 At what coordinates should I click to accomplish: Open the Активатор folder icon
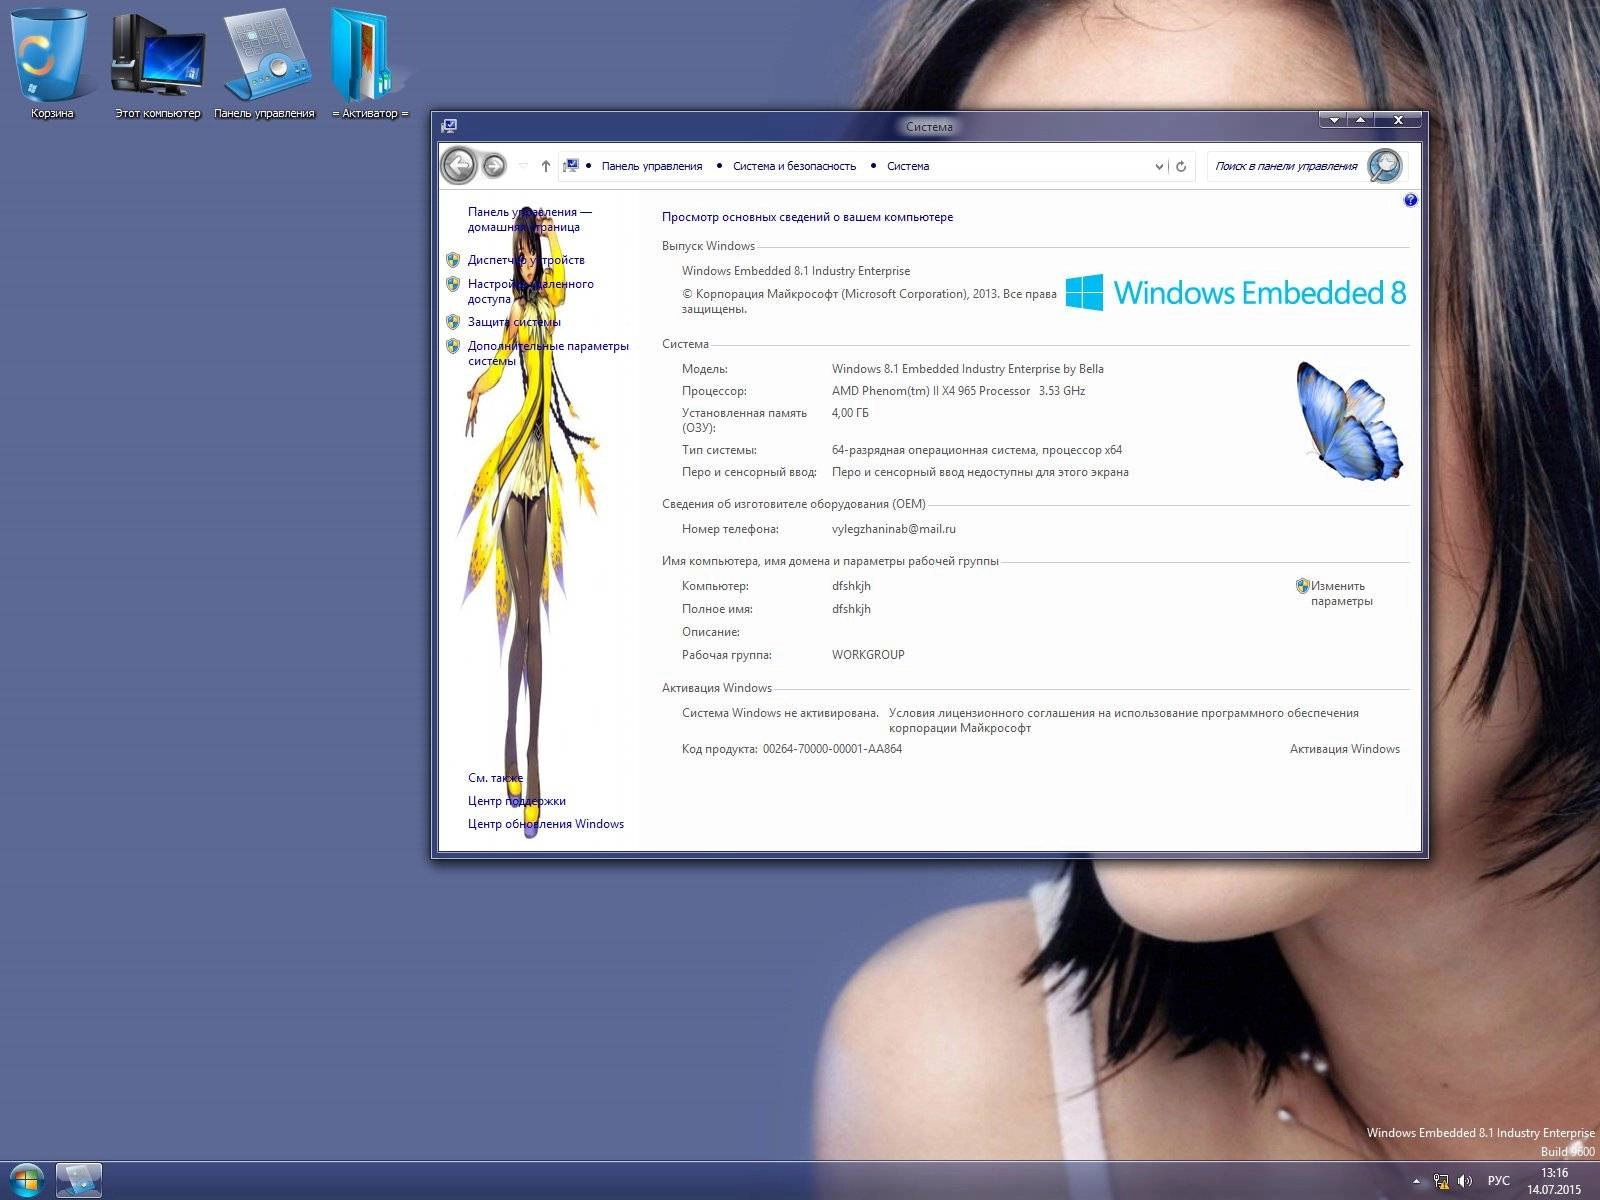[x=370, y=63]
